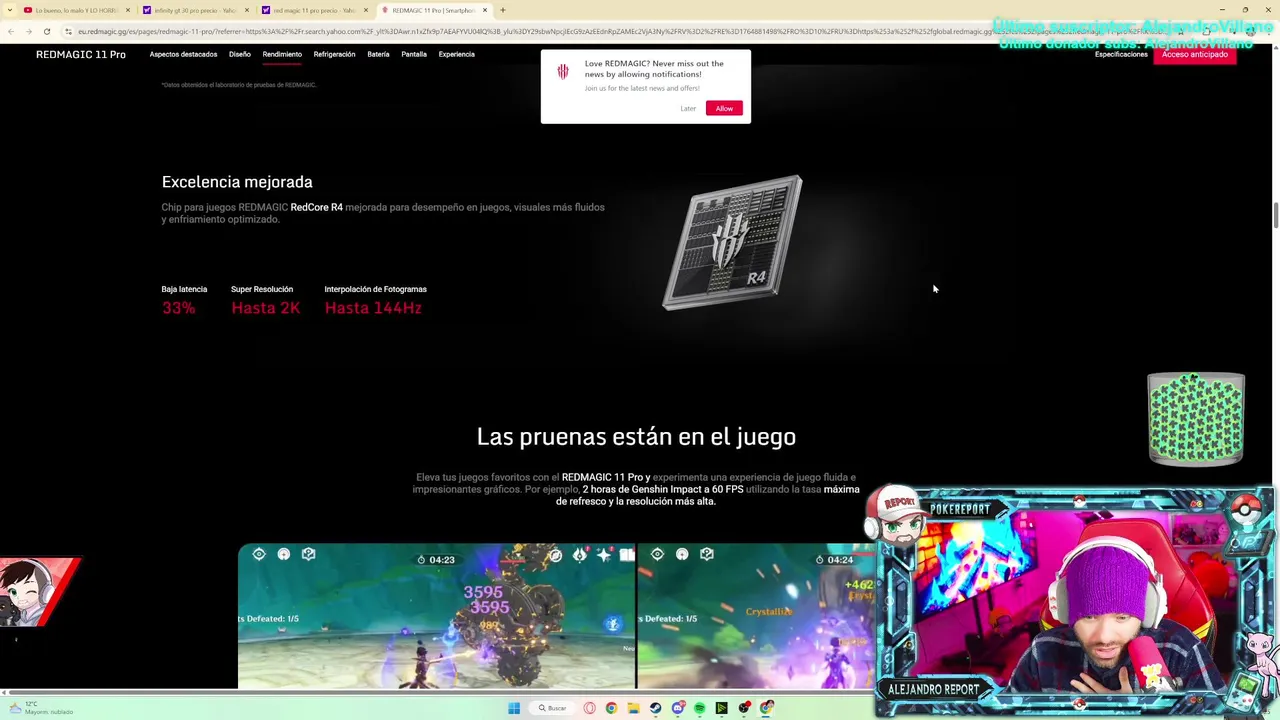The image size is (1280, 720).
Task: Open the site info icon in address bar
Action: (x=68, y=31)
